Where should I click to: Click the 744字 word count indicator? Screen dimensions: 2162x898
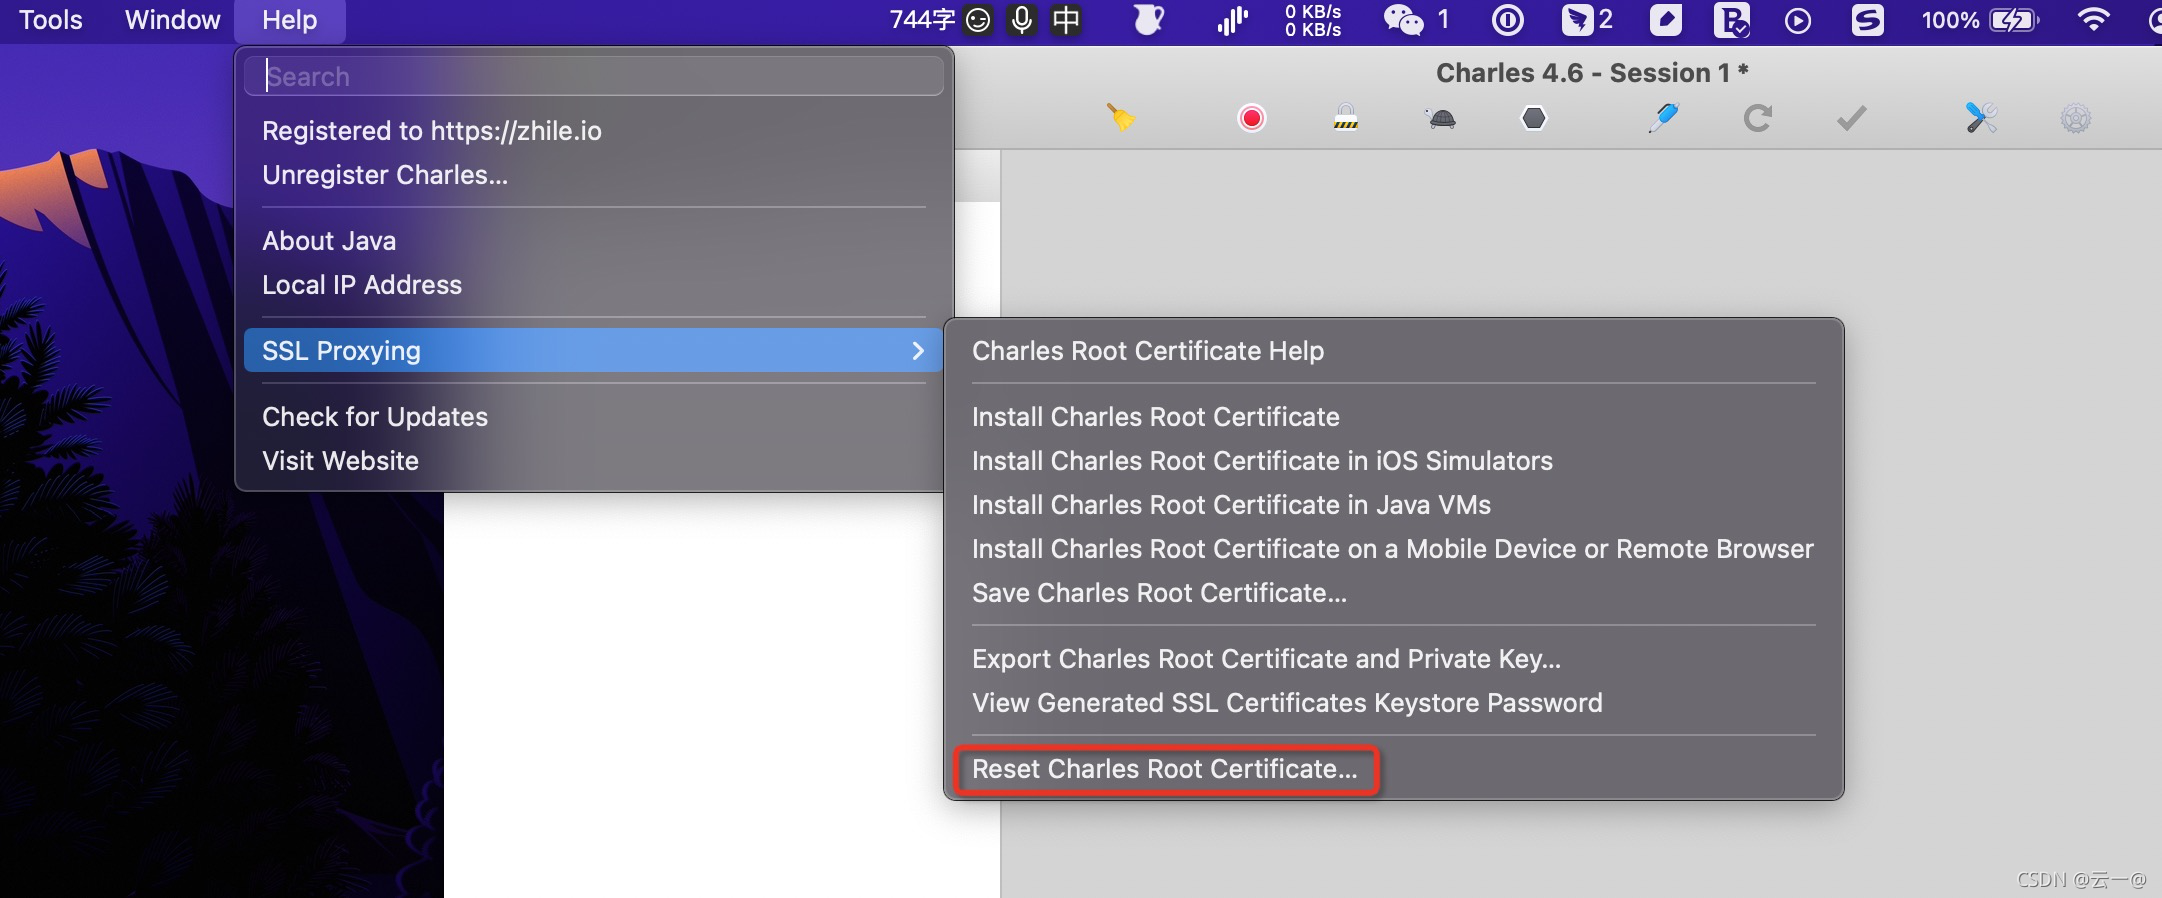click(x=923, y=20)
